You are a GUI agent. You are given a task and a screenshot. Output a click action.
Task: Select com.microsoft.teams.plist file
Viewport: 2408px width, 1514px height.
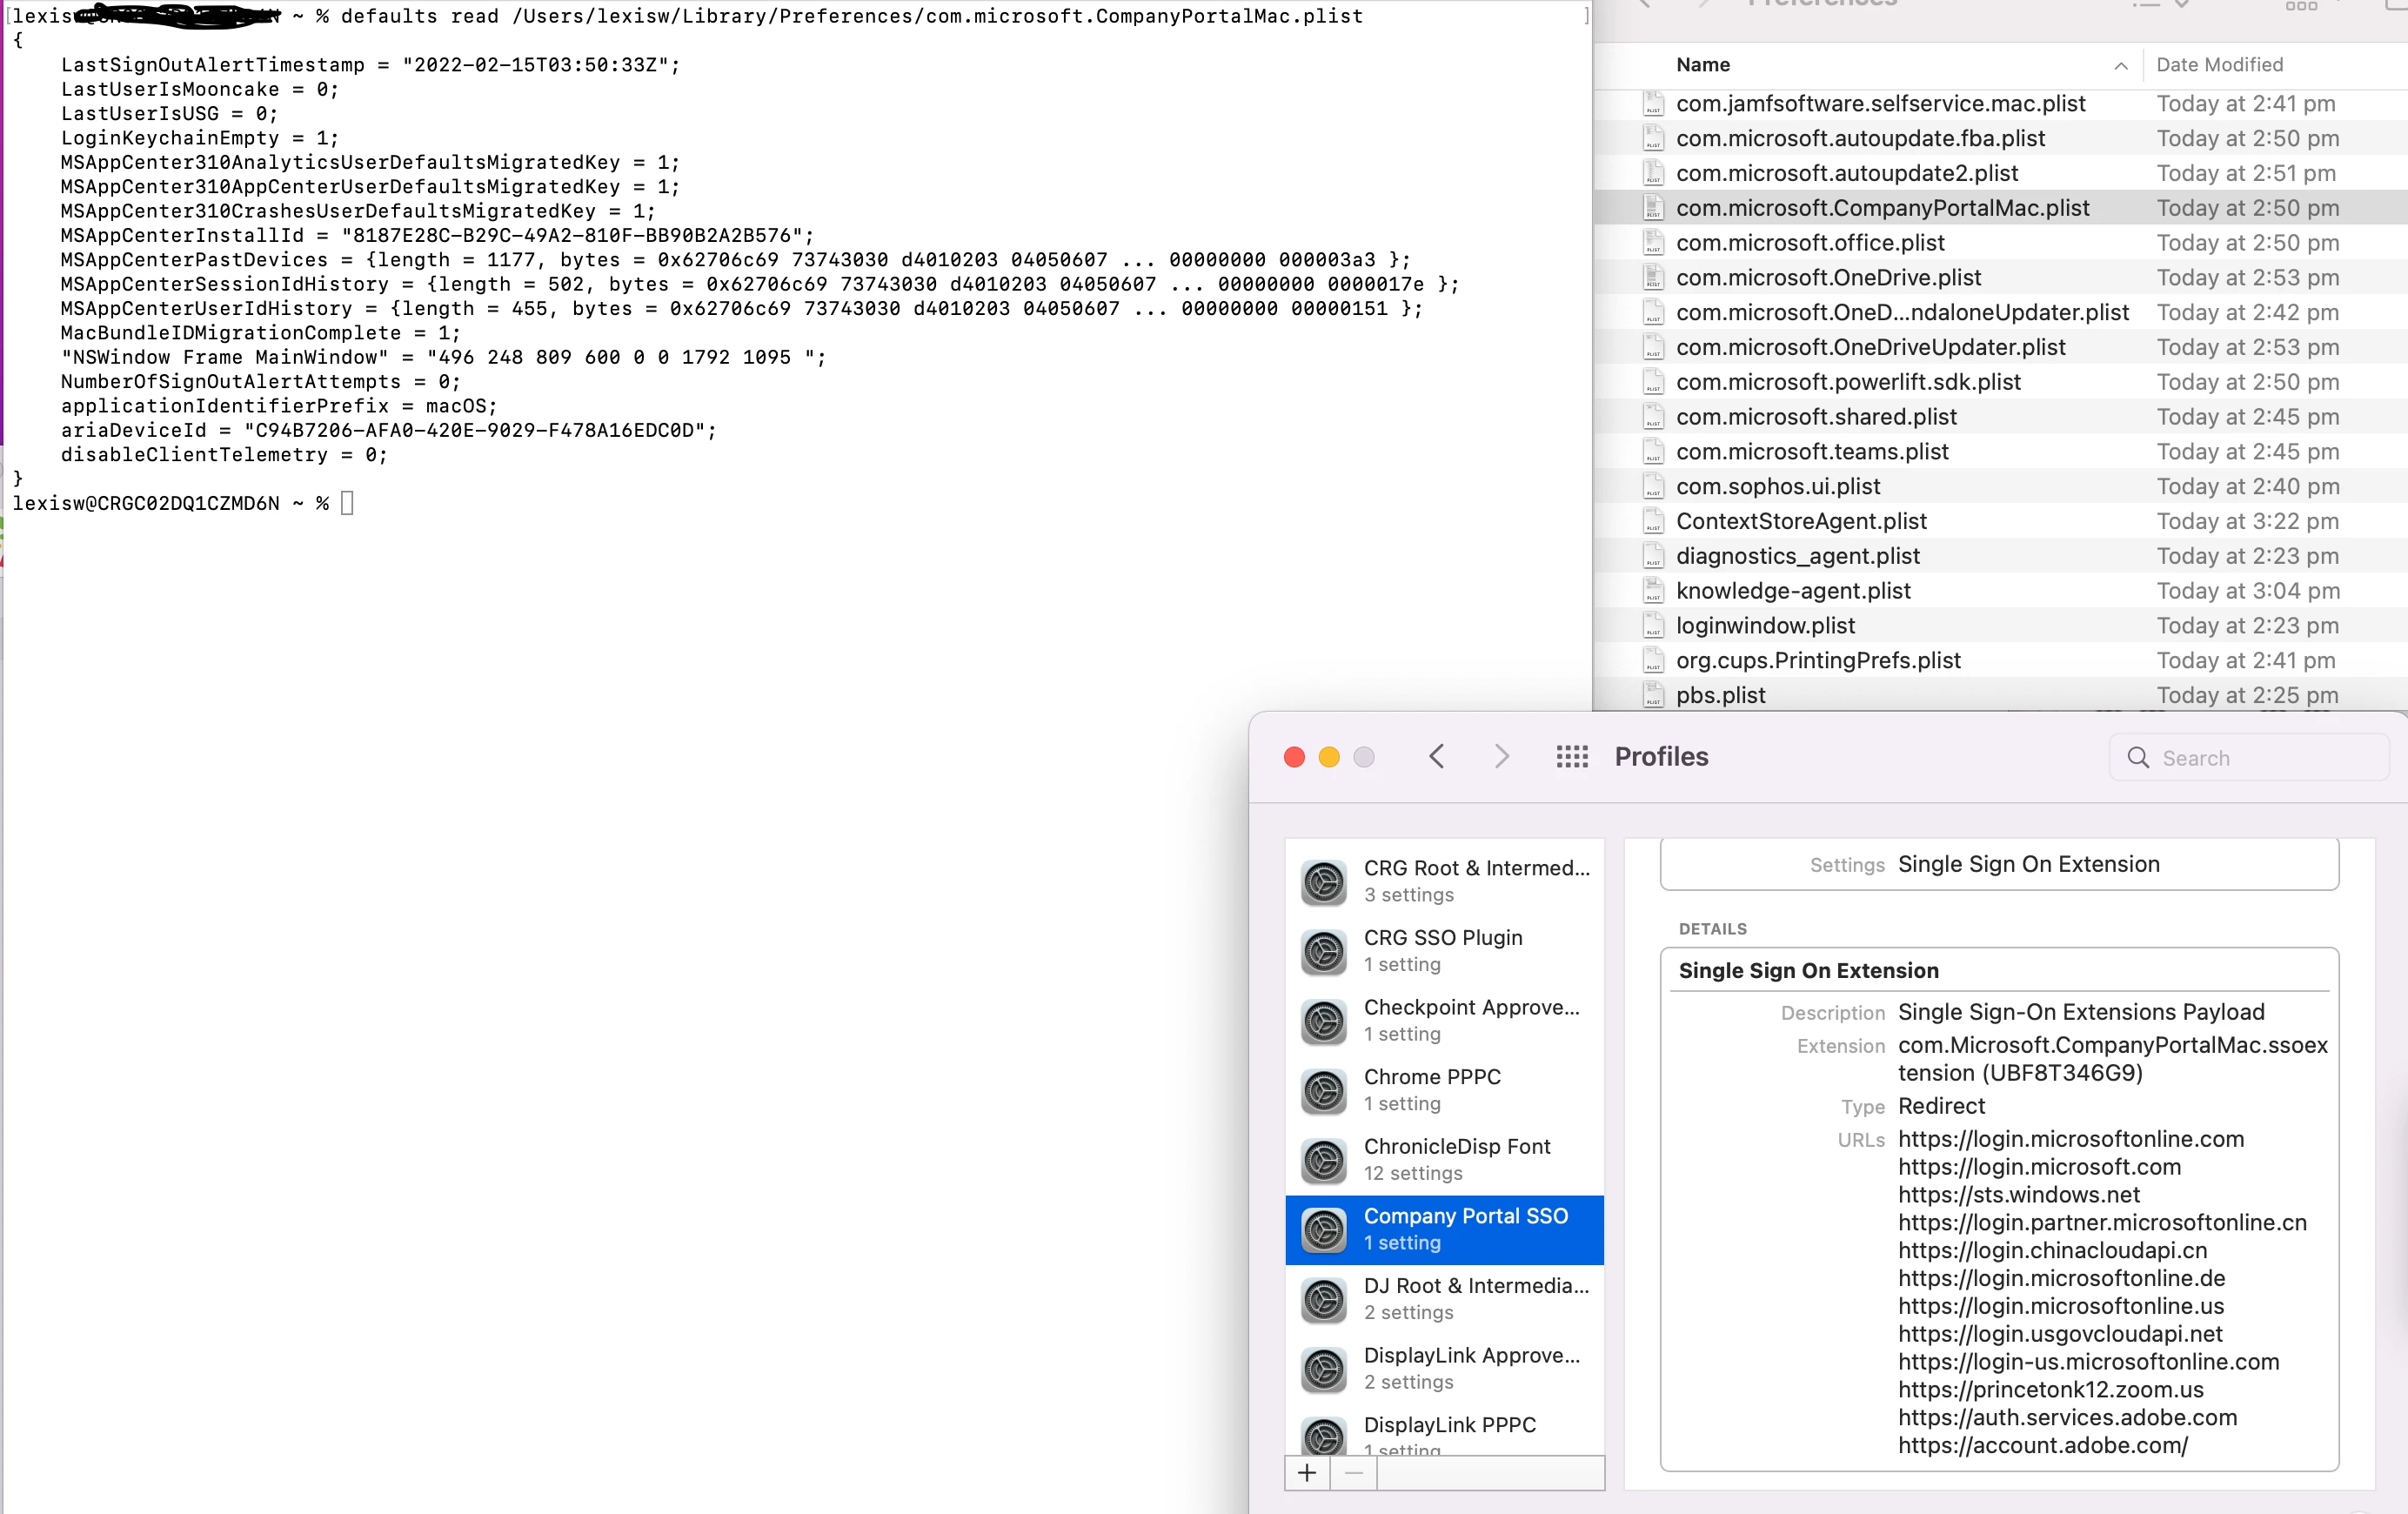tap(2000, 452)
